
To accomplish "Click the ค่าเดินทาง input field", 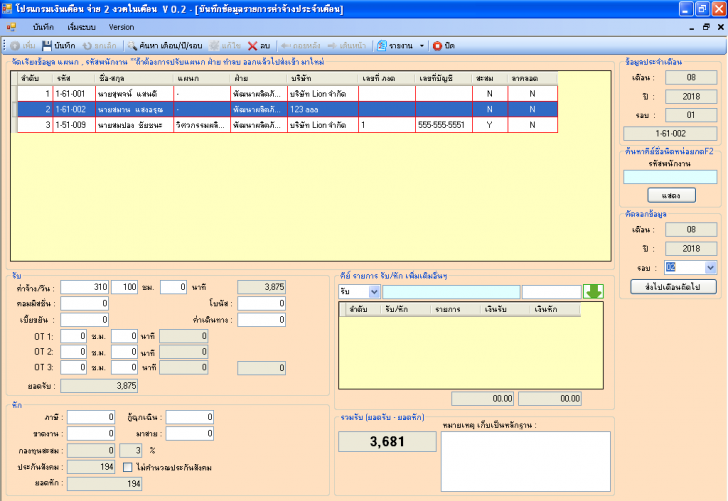I will pyautogui.click(x=261, y=319).
